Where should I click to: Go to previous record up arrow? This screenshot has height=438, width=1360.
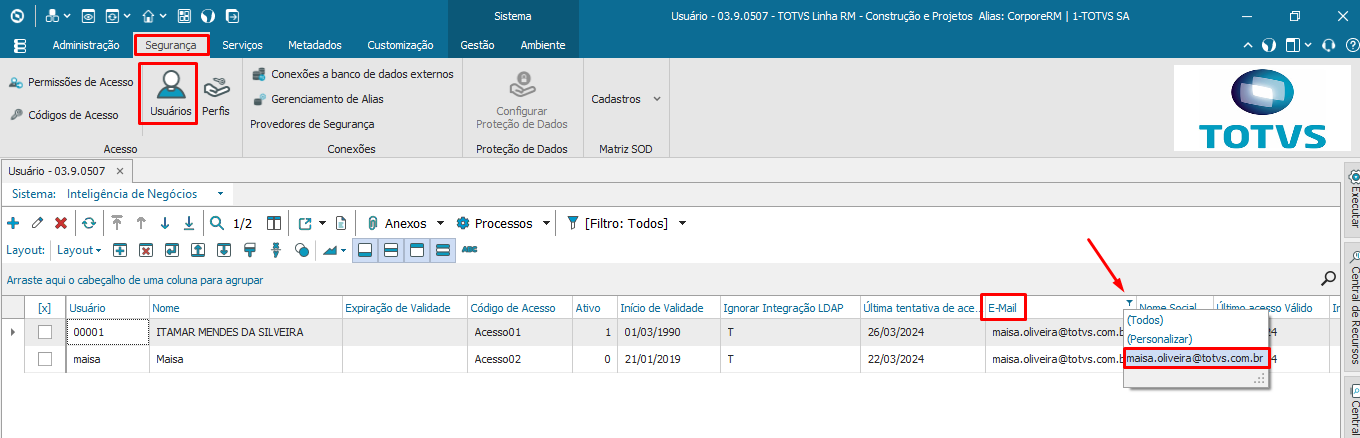point(141,223)
